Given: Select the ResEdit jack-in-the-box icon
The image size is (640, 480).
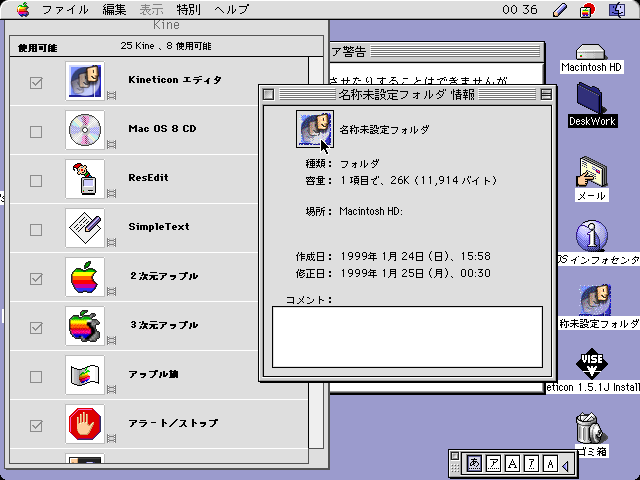Looking at the screenshot, I should pos(85,179).
